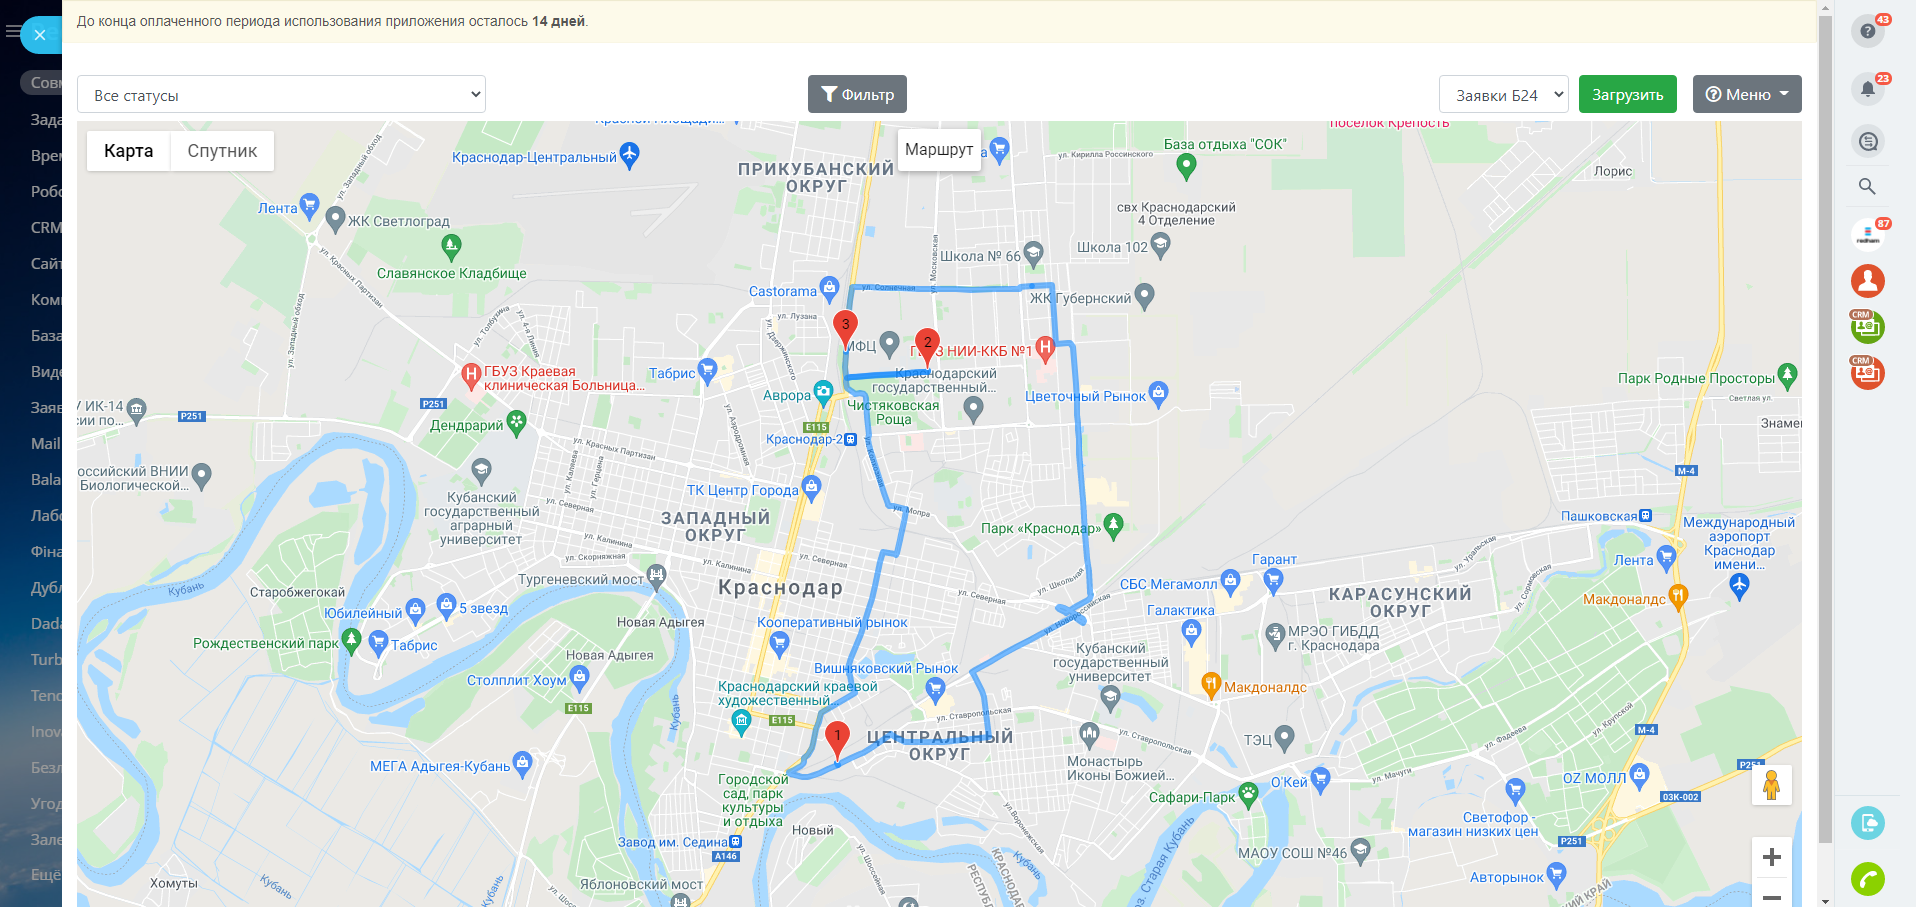Open the Фильтр button
Image resolution: width=1916 pixels, height=907 pixels.
(858, 94)
